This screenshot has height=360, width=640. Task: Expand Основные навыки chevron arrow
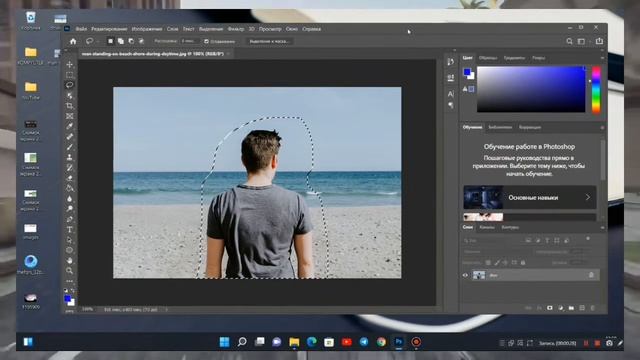coord(588,197)
